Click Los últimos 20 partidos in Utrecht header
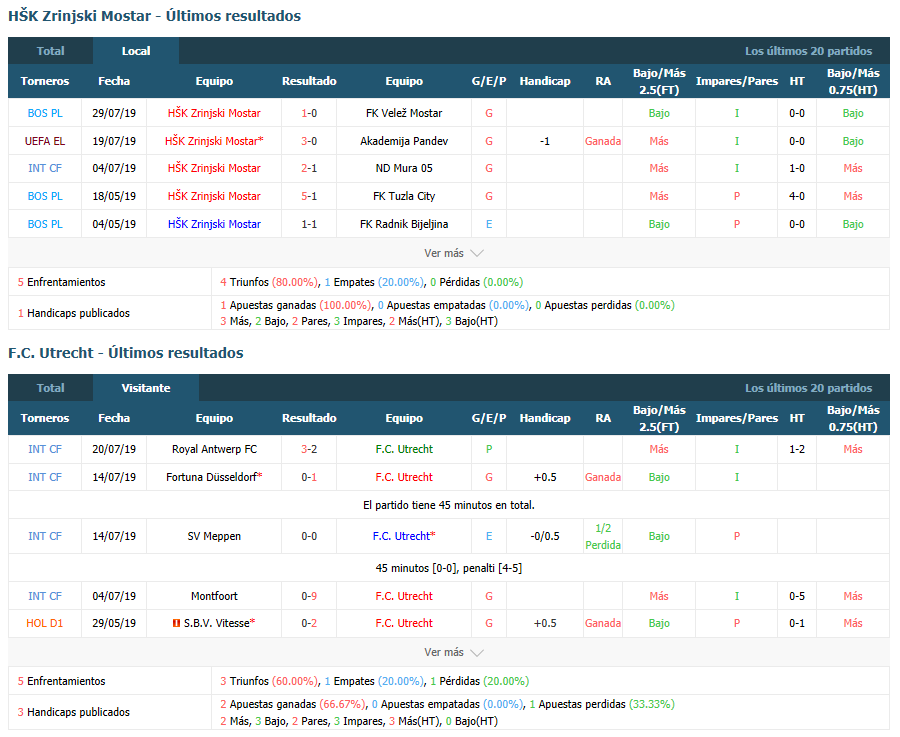900x737 pixels. [808, 388]
